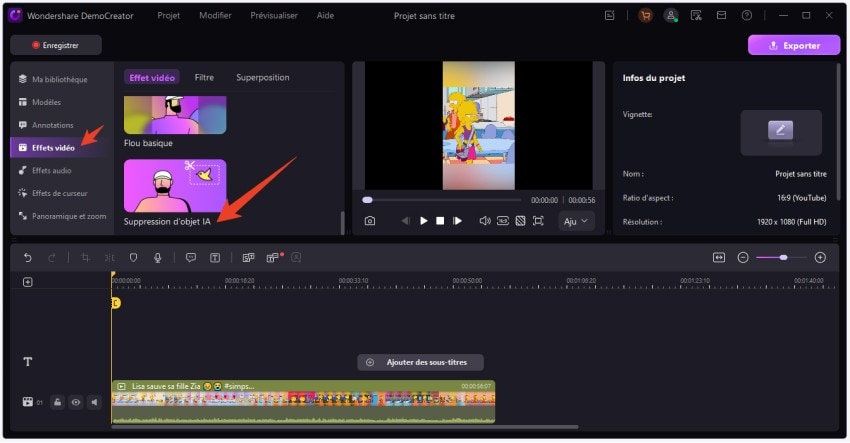Step back to the previous frame

[x=405, y=221]
